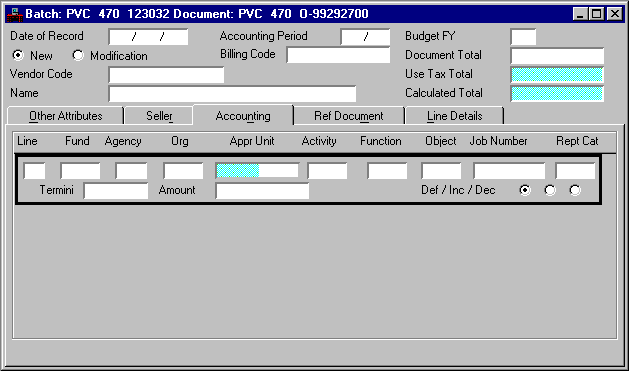629x371 pixels.
Task: Focus the Org field
Action: (183, 171)
